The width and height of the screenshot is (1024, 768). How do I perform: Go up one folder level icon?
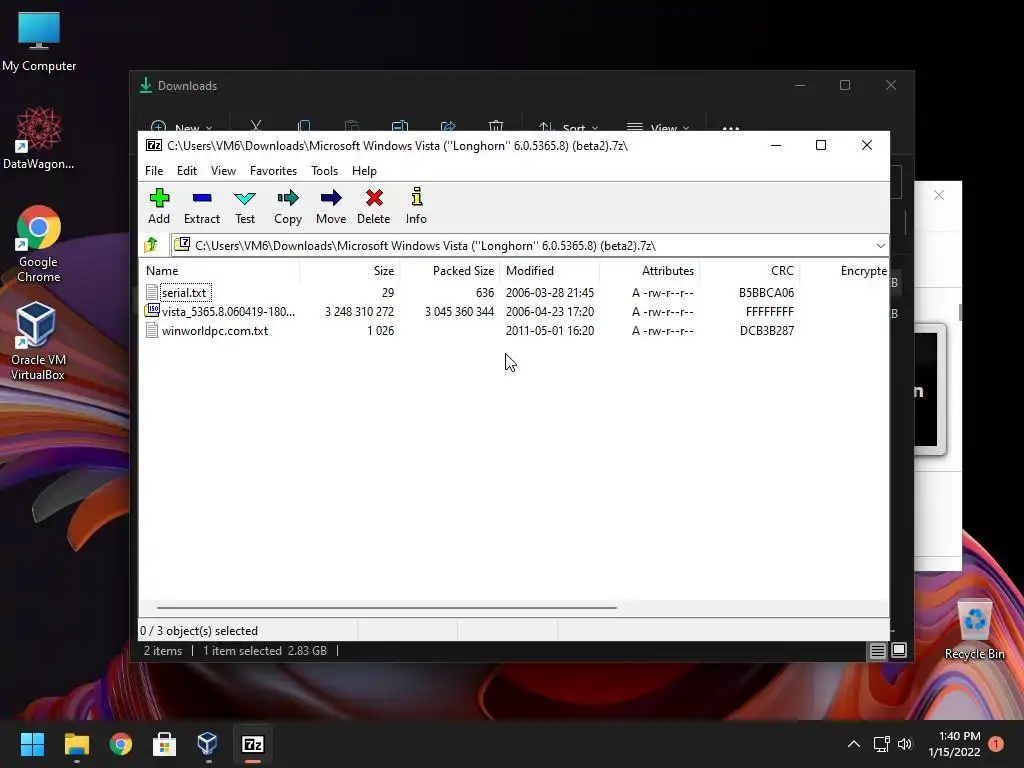point(152,245)
